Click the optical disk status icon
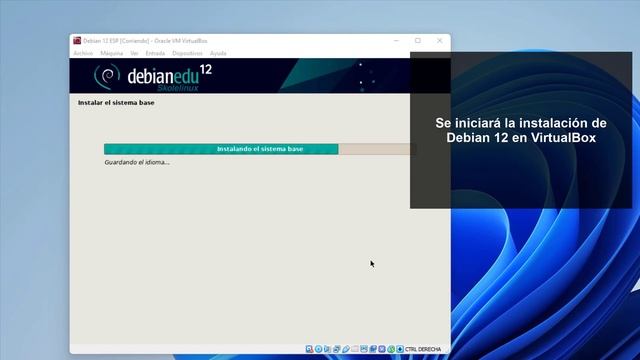The height and width of the screenshot is (360, 640). (318, 349)
